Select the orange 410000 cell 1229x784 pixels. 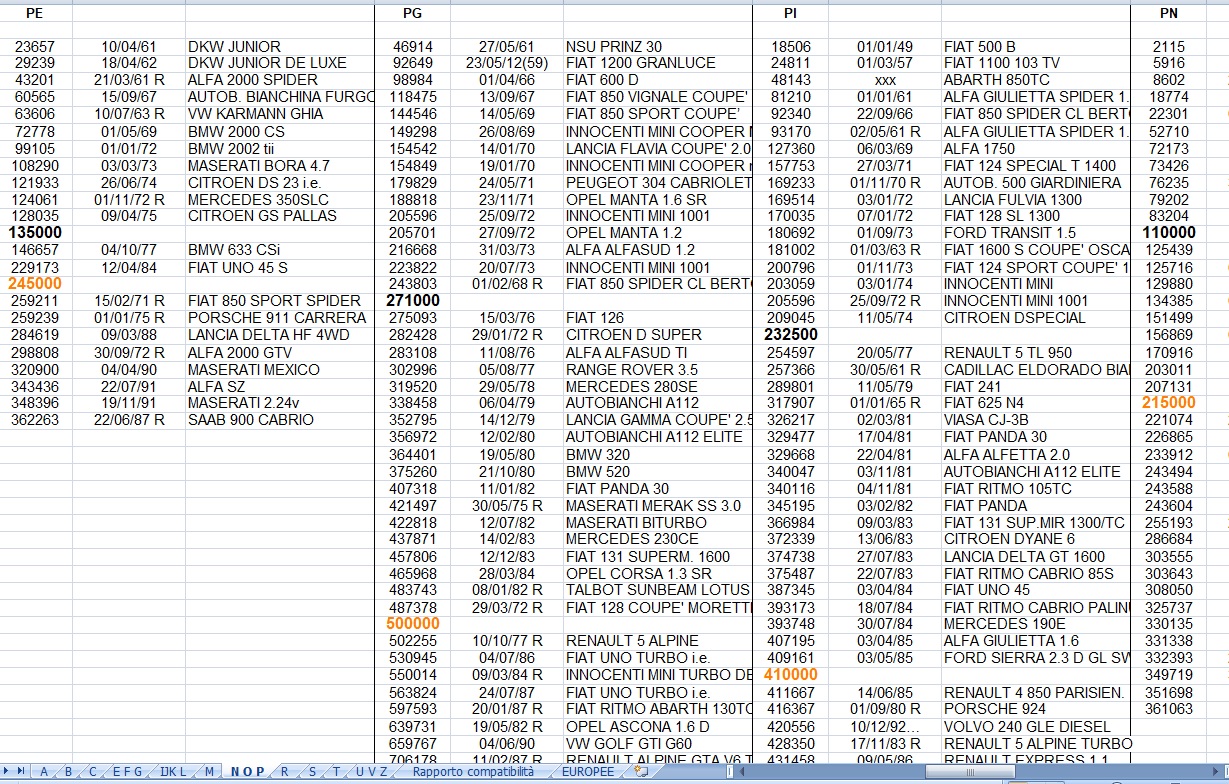click(791, 675)
